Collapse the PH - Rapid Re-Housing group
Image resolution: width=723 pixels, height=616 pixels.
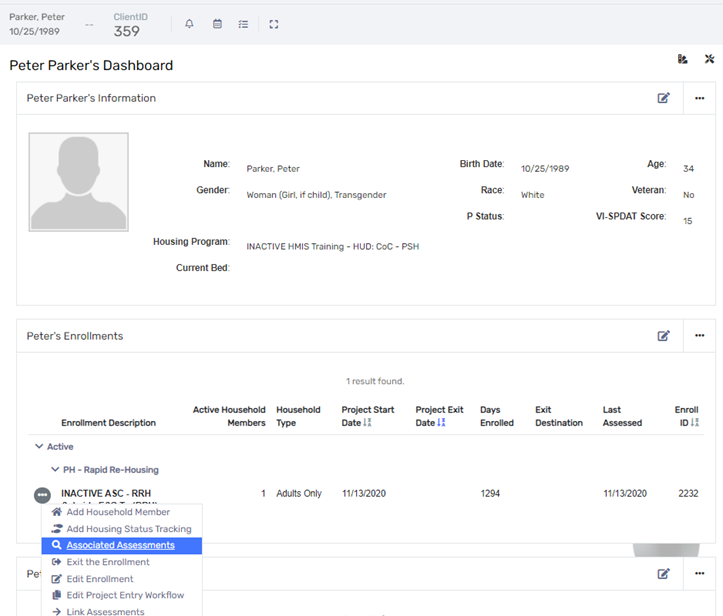pyautogui.click(x=55, y=469)
